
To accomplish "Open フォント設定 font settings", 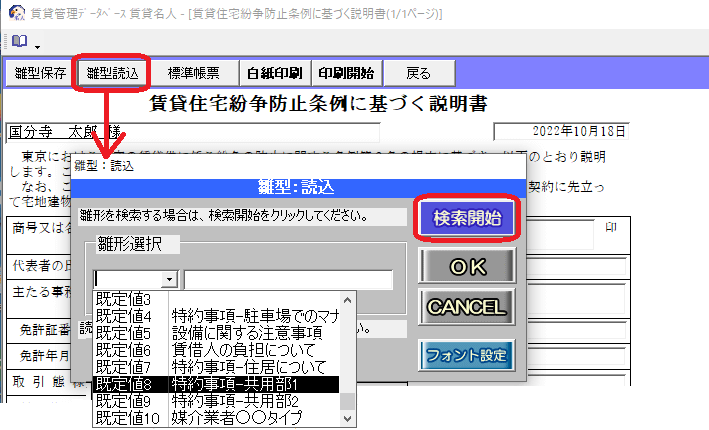I will tap(466, 354).
